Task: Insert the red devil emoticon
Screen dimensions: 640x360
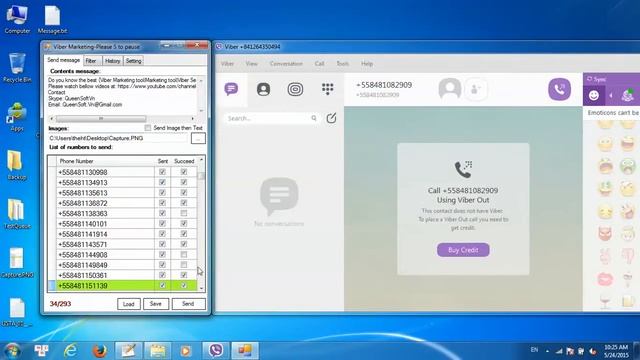Action: pyautogui.click(x=605, y=233)
